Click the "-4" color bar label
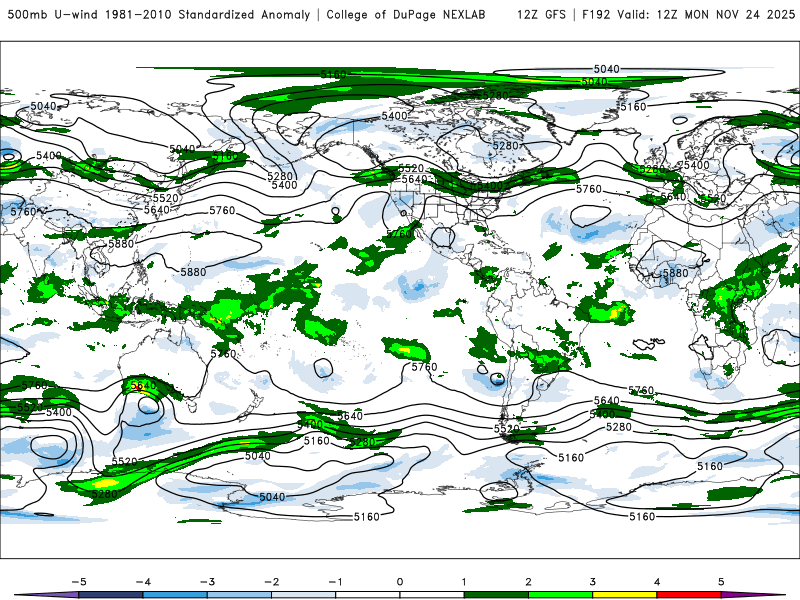This screenshot has width=800, height=600. 143,582
